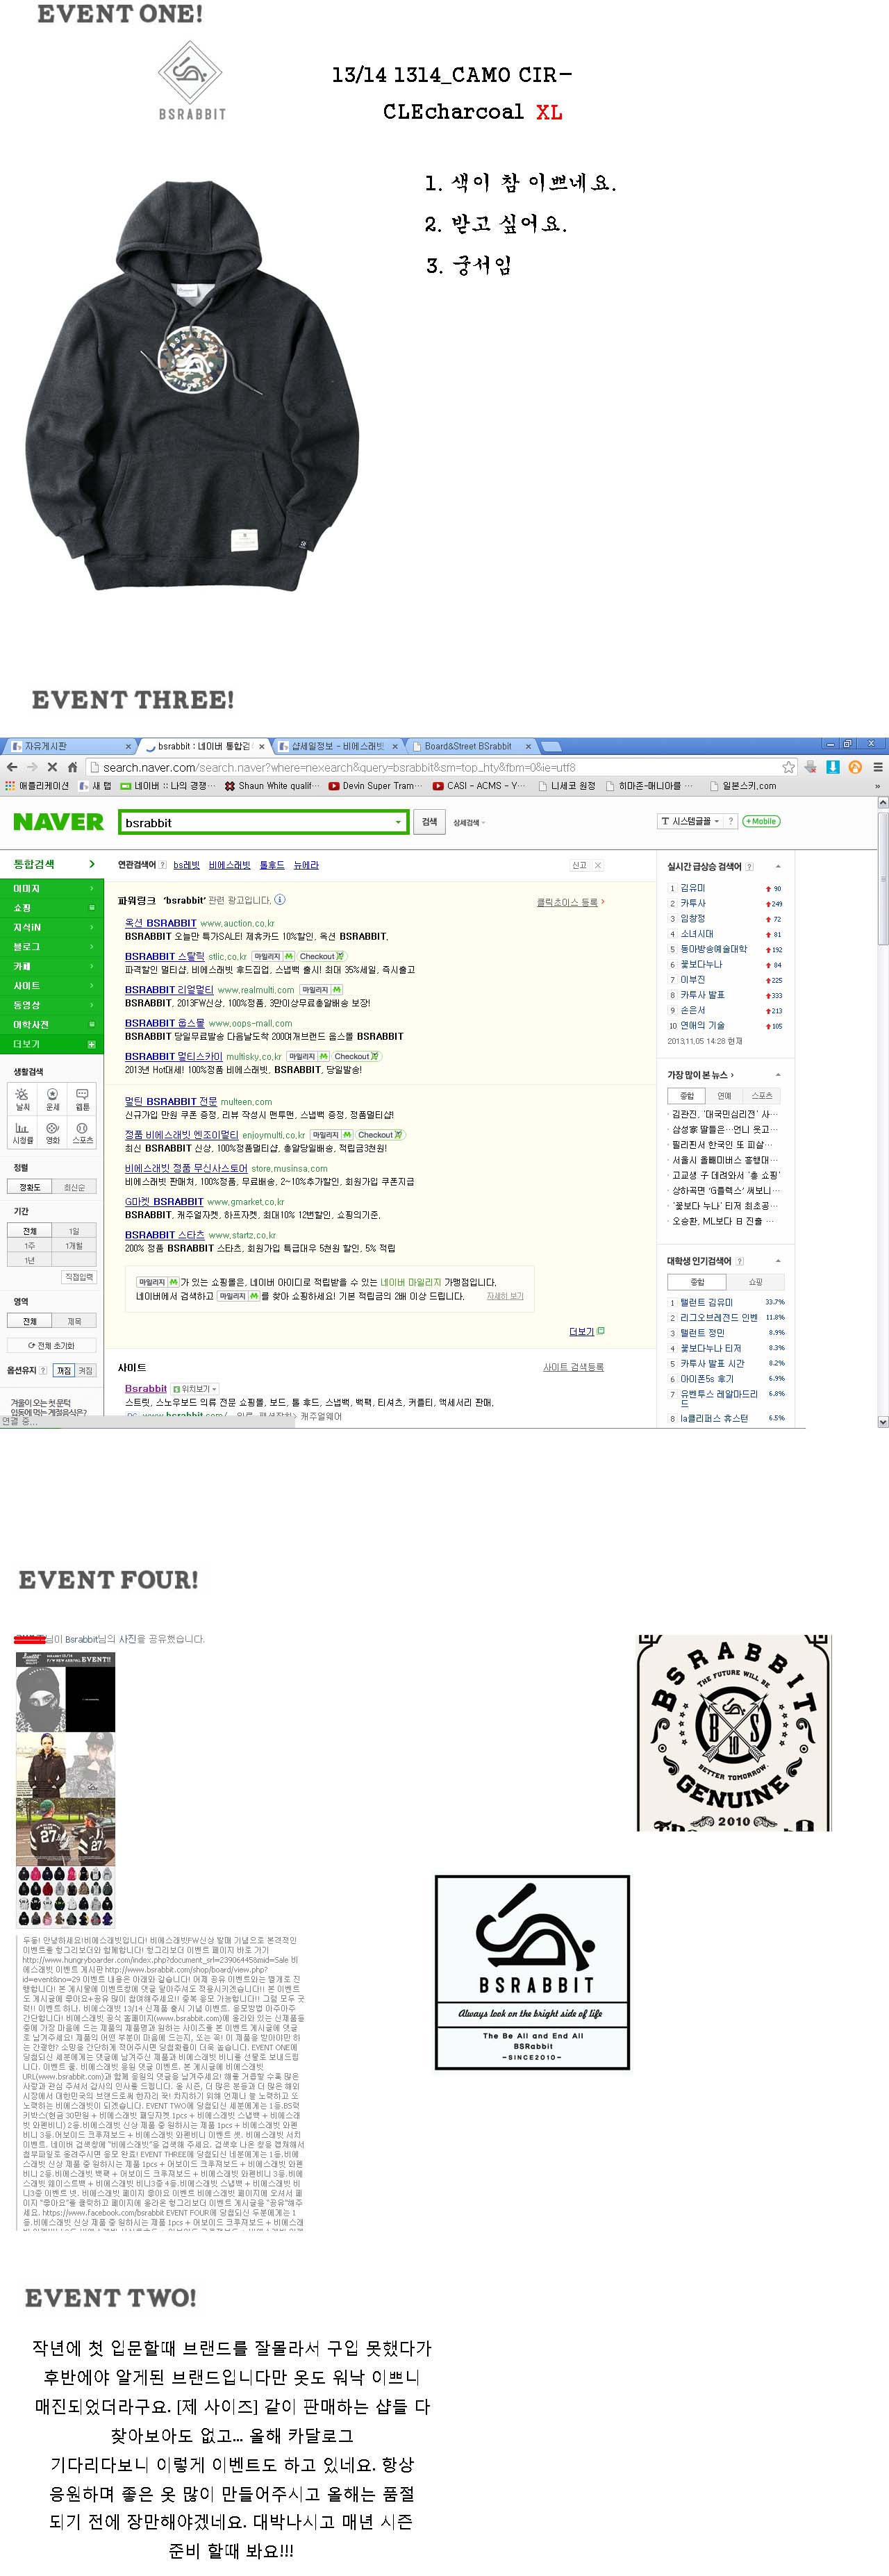Image resolution: width=889 pixels, height=2576 pixels.
Task: Show more bookmarks chevron
Action: [x=878, y=786]
